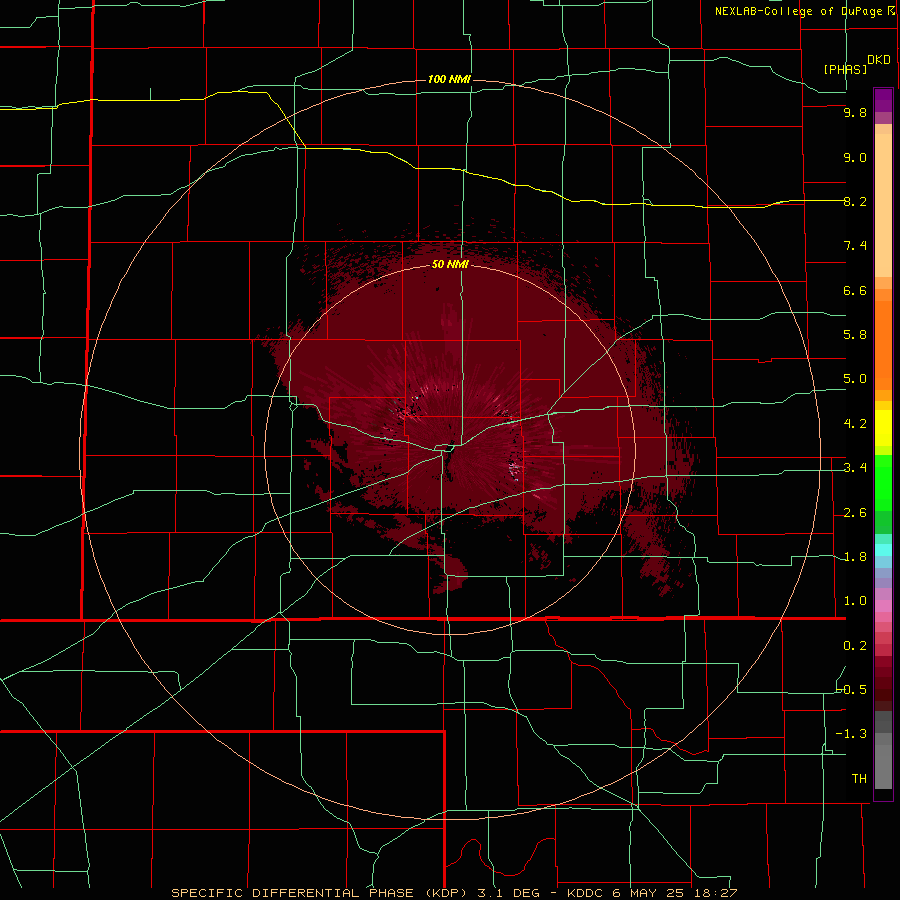Screen dimensions: 900x900
Task: Click the 0.2 value on the scale
Action: point(855,646)
